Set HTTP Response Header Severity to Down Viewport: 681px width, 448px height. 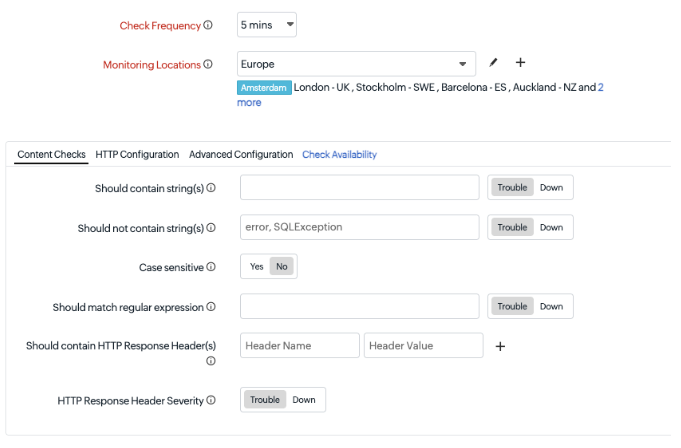pos(304,400)
